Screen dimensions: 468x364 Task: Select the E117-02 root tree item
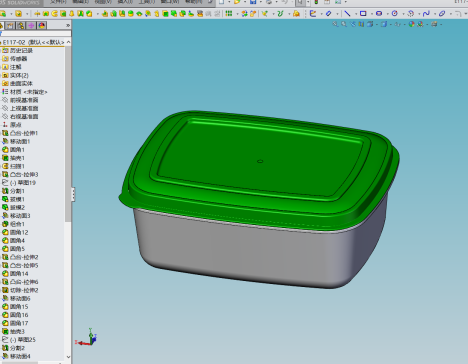pos(33,42)
